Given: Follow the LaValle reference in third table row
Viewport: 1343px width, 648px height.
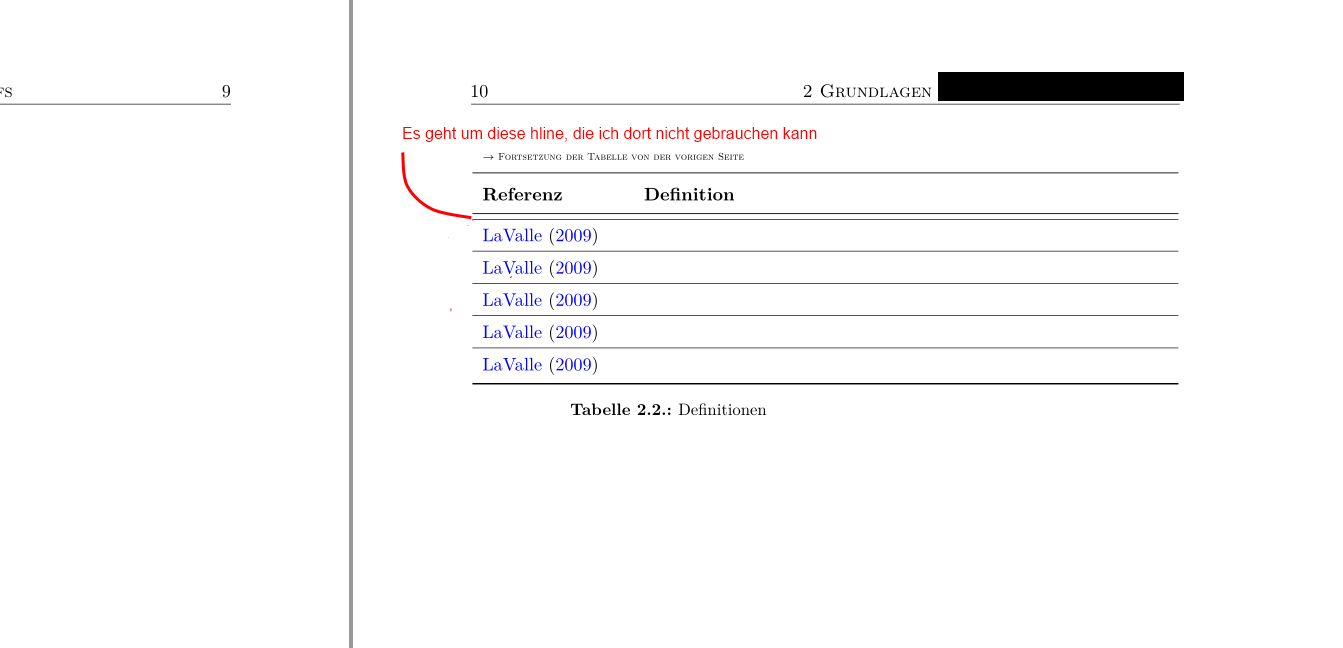Looking at the screenshot, I should [512, 300].
